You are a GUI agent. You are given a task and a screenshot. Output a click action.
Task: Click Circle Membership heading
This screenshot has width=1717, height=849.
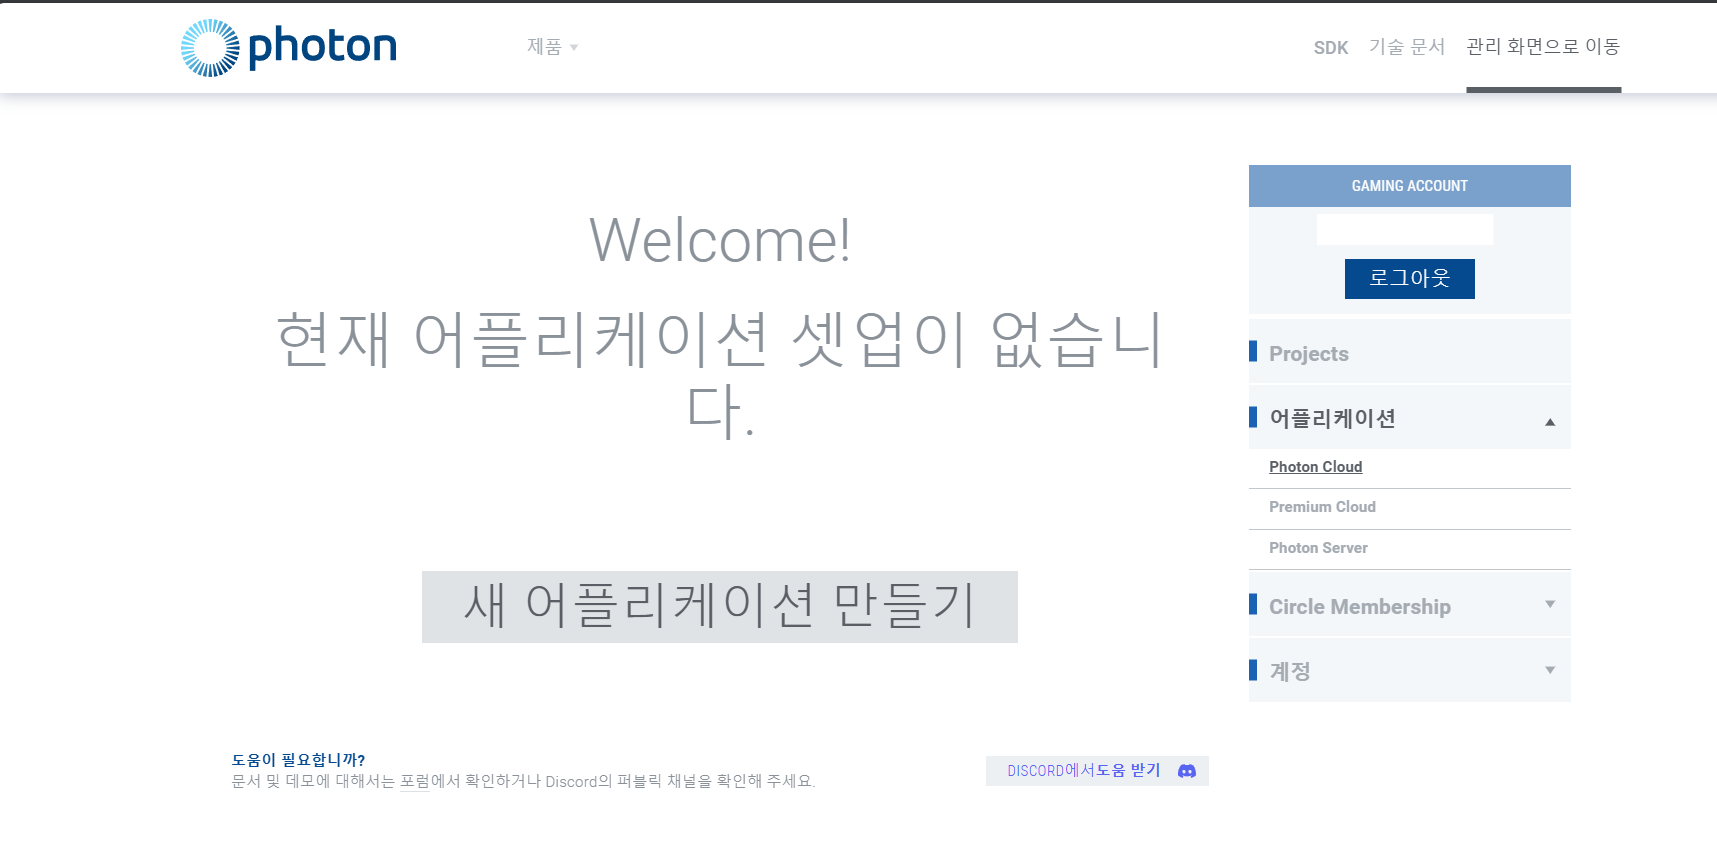(x=1359, y=607)
